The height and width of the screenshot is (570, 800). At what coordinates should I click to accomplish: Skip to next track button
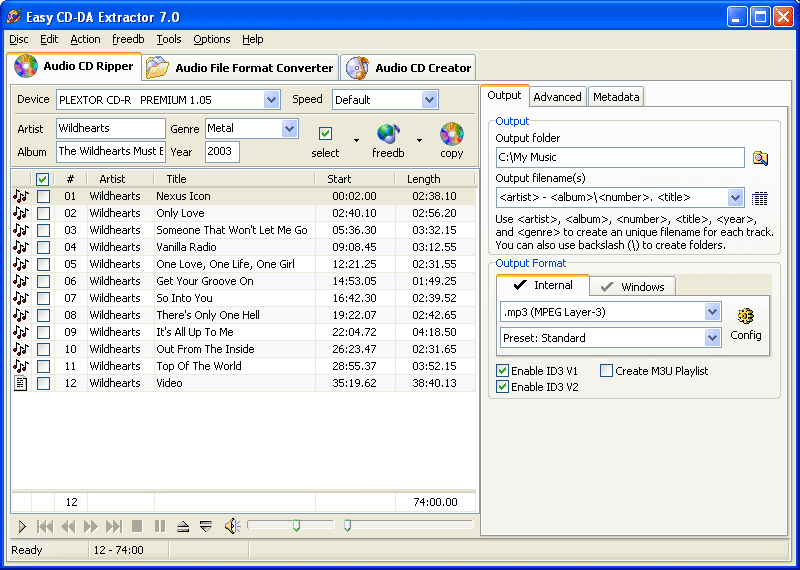click(114, 526)
